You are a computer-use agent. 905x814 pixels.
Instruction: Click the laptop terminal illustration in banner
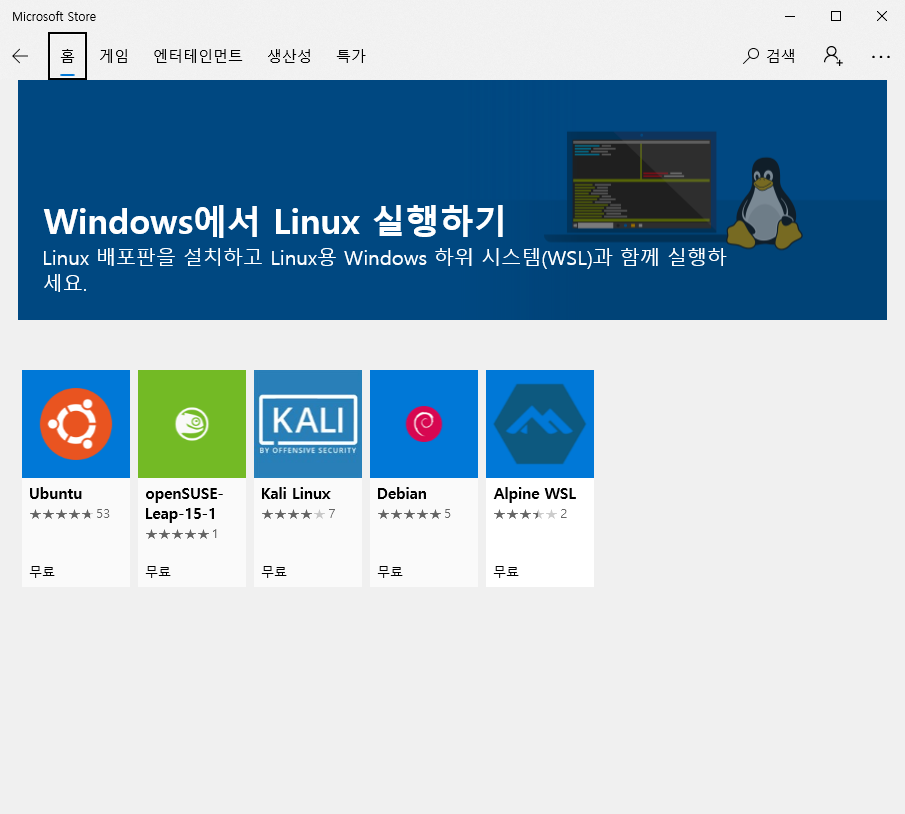[641, 185]
